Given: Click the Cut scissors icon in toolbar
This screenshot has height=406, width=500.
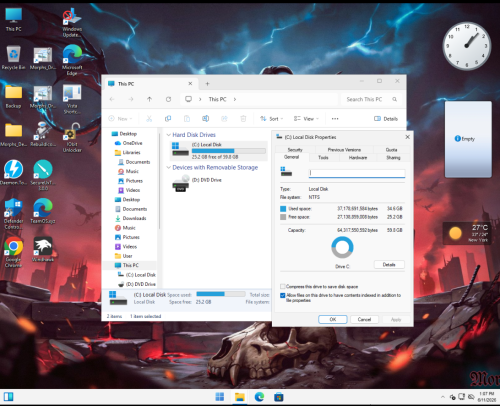Looking at the screenshot, I should 149,119.
